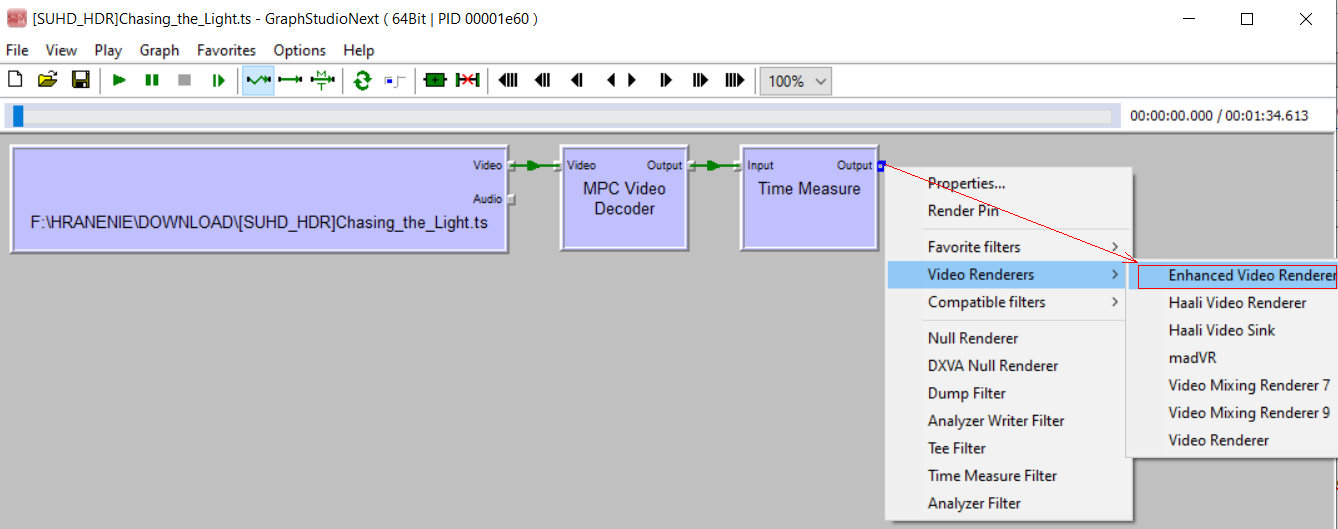Viewport: 1338px width, 529px height.
Task: Click the single-bar forward seek arrow icon
Action: tap(667, 80)
